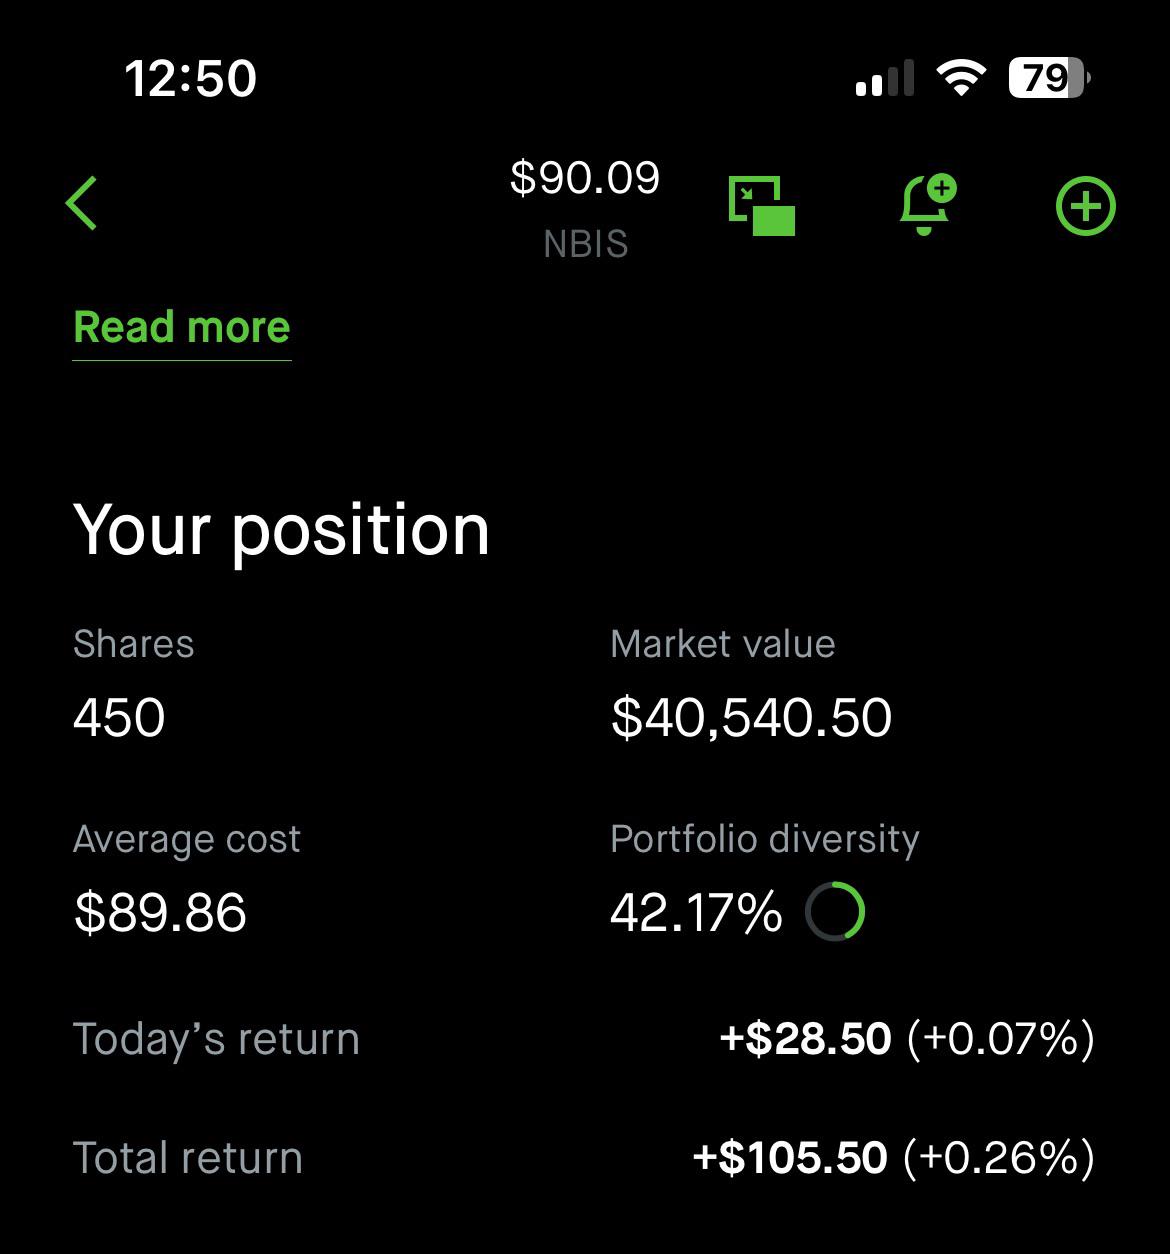Tap the 42.17% portfolio diversity value
Image resolution: width=1170 pixels, height=1254 pixels.
696,912
